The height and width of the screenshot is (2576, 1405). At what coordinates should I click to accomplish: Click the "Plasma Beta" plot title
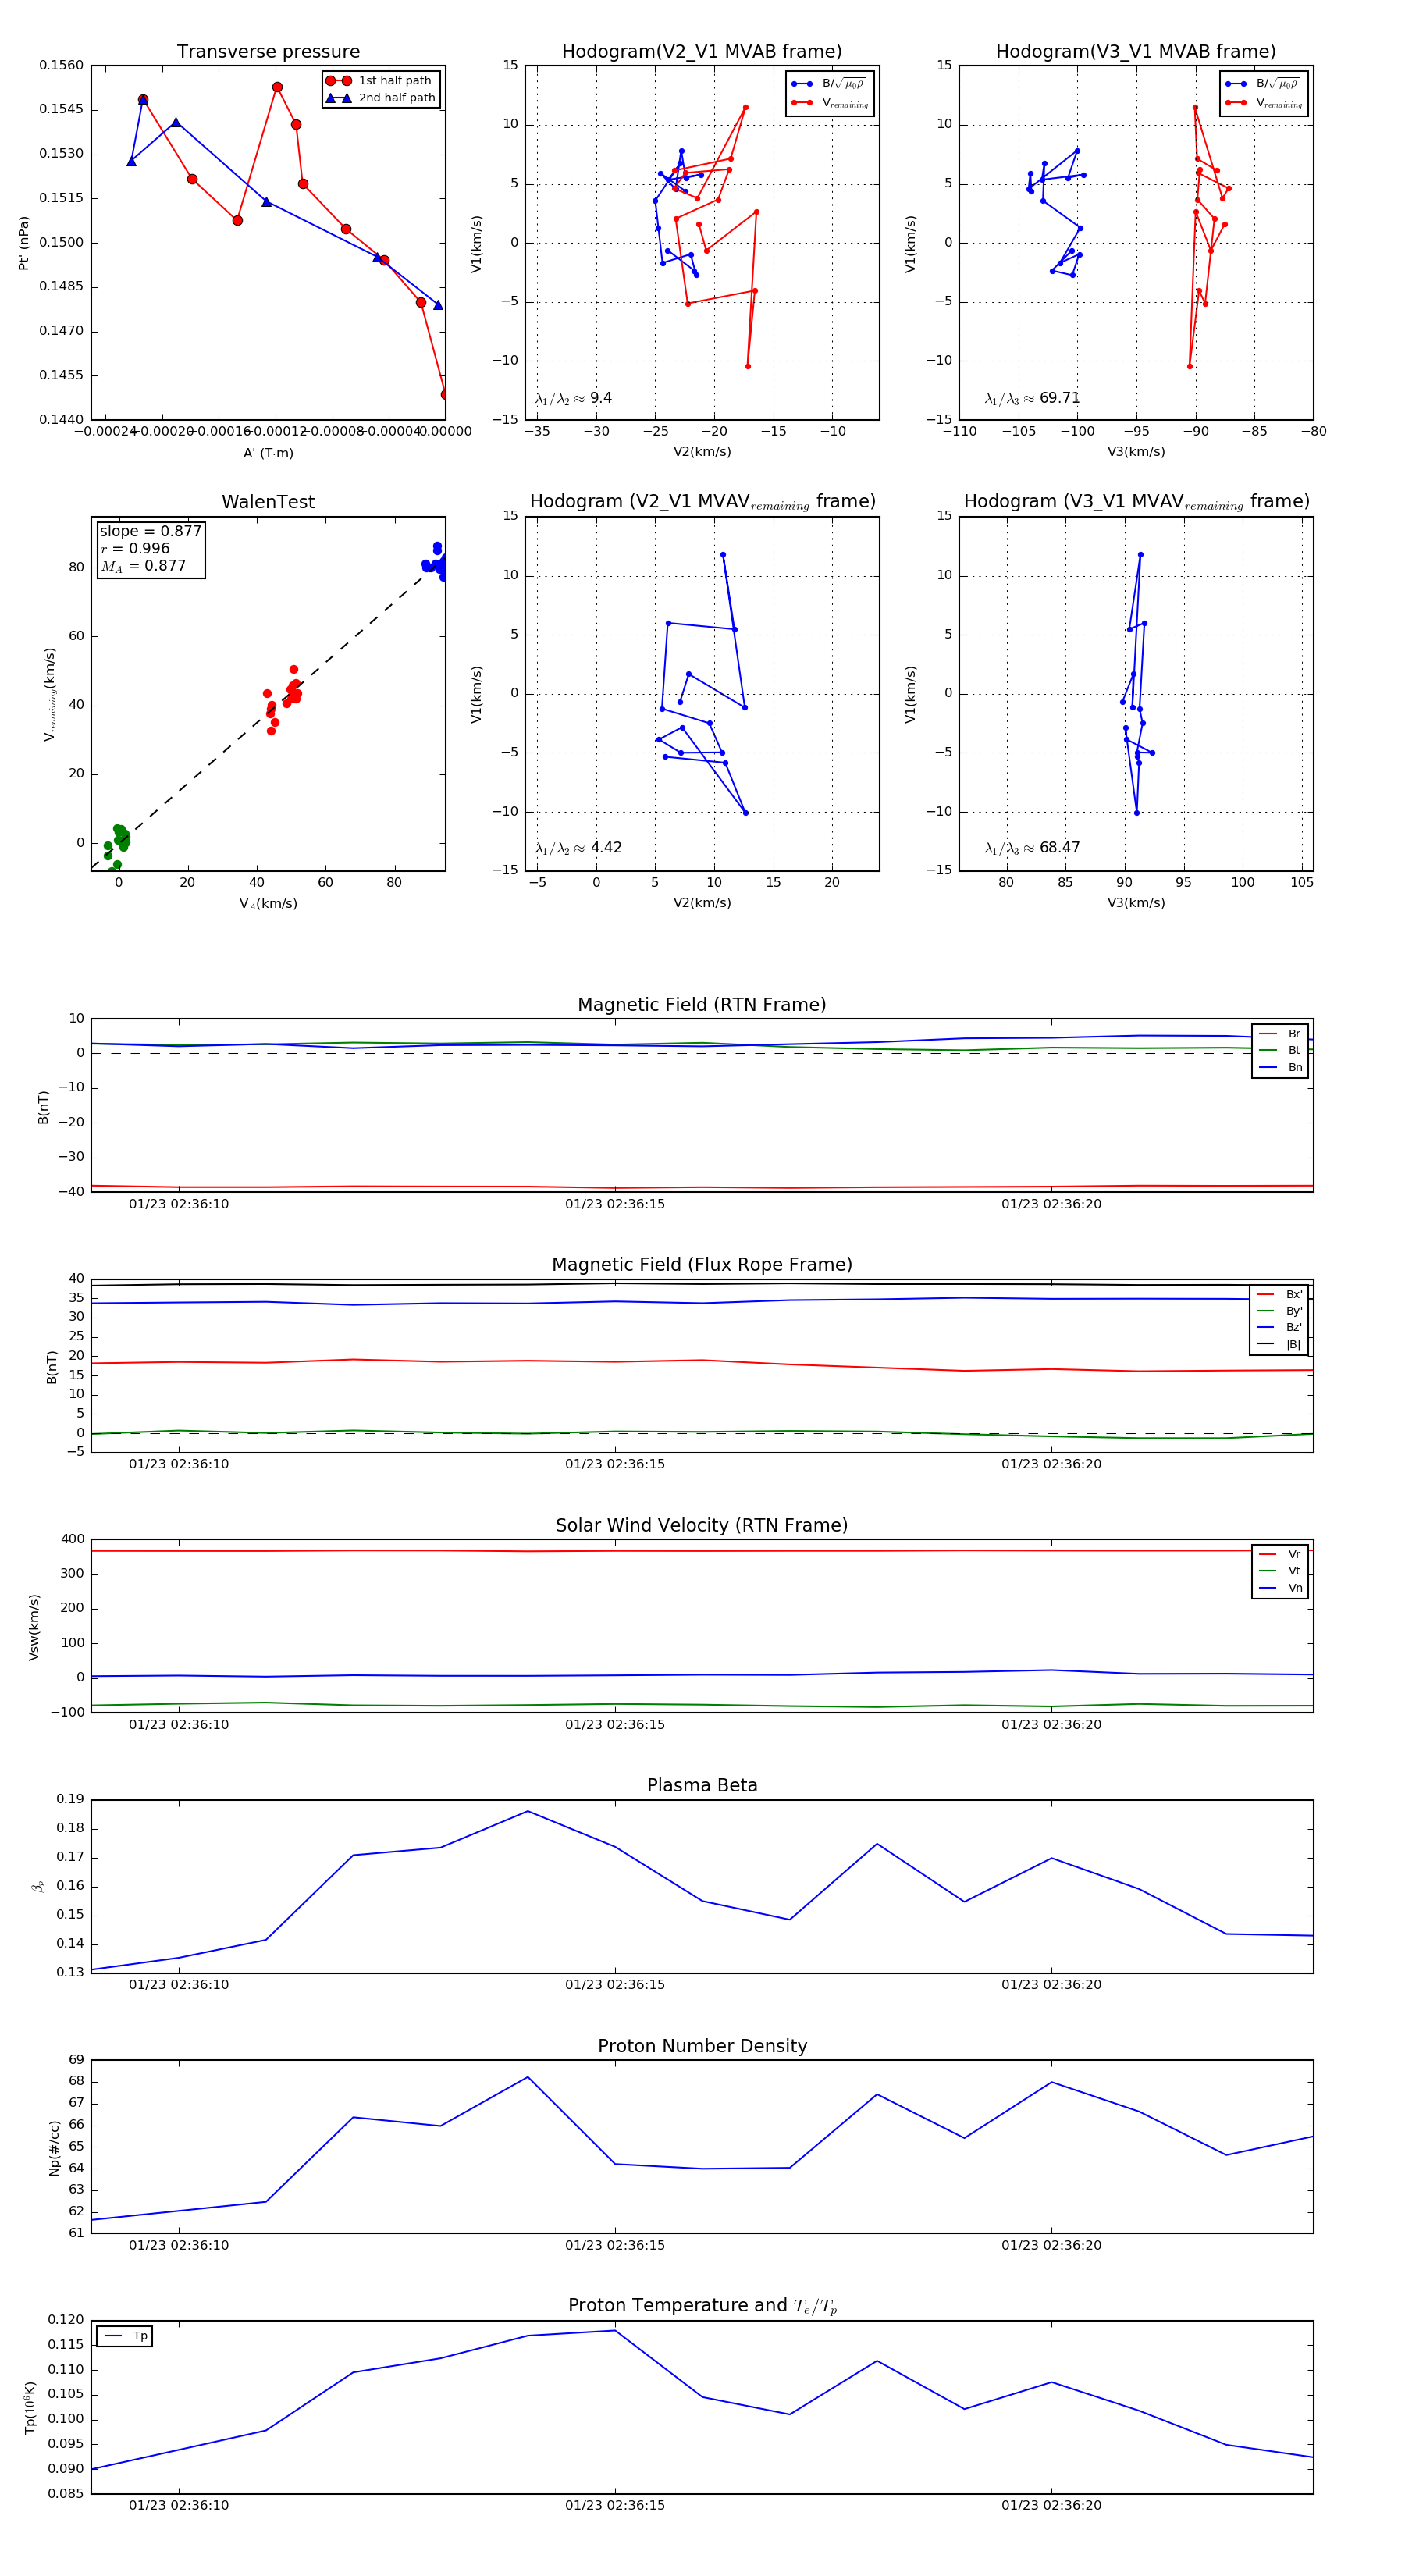702,1786
